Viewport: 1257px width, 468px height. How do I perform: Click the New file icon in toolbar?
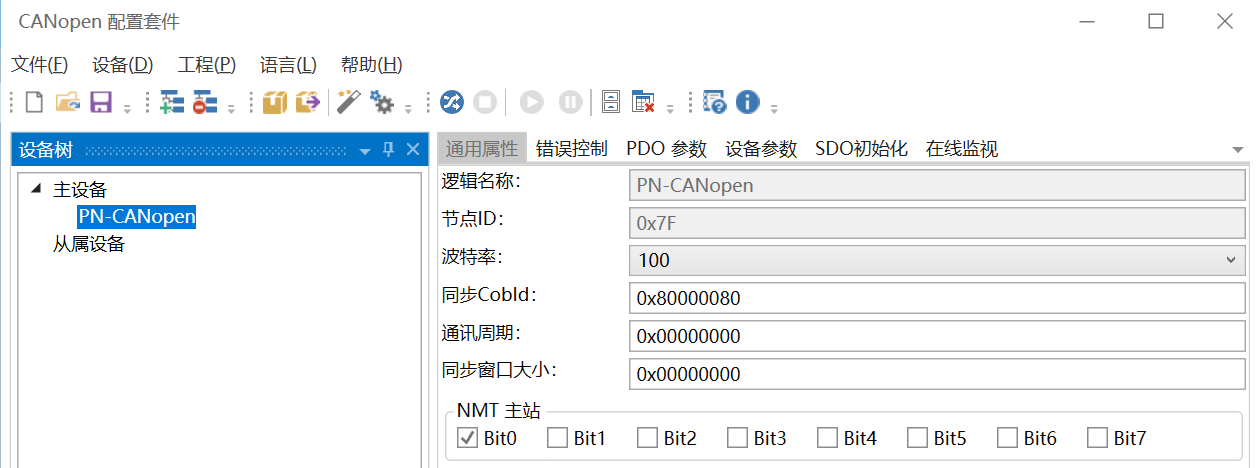tap(34, 102)
